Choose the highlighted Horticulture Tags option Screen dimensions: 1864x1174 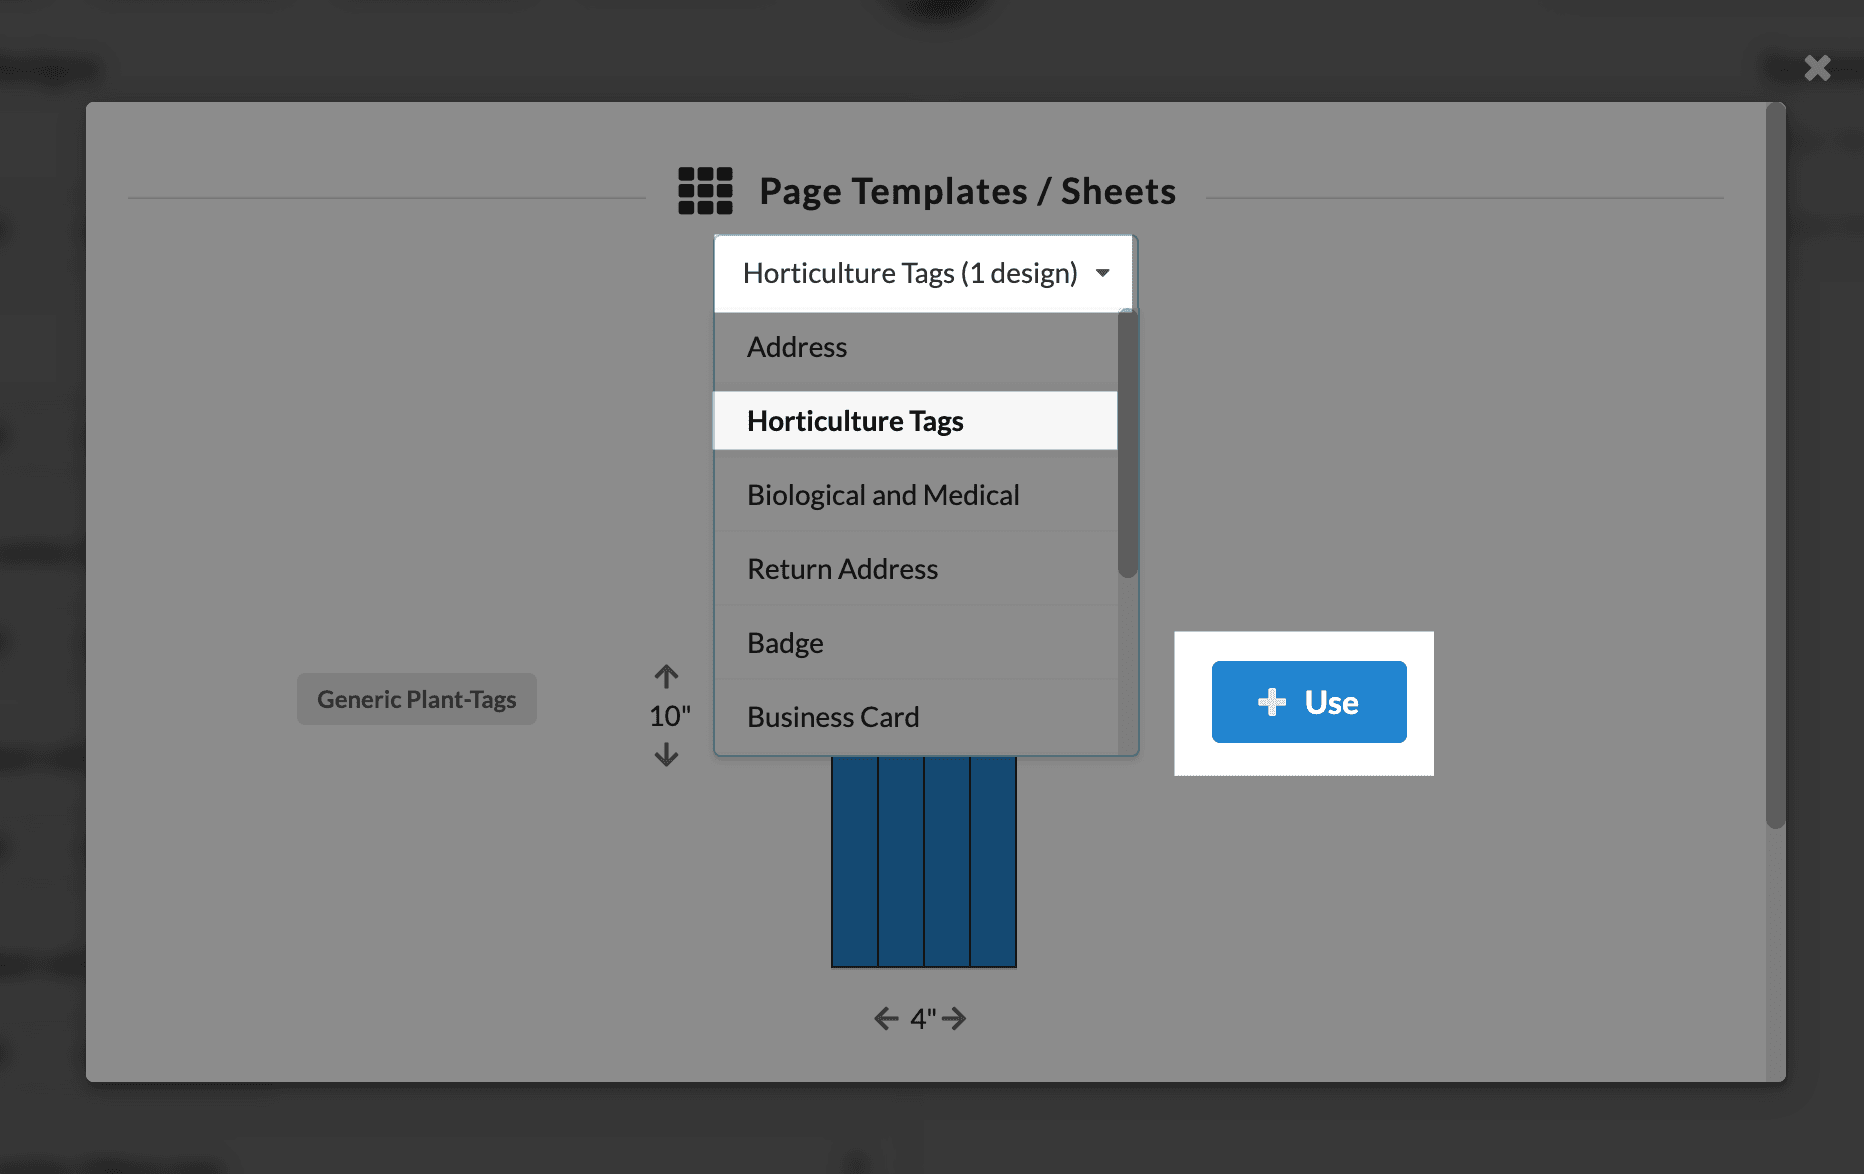pos(855,421)
